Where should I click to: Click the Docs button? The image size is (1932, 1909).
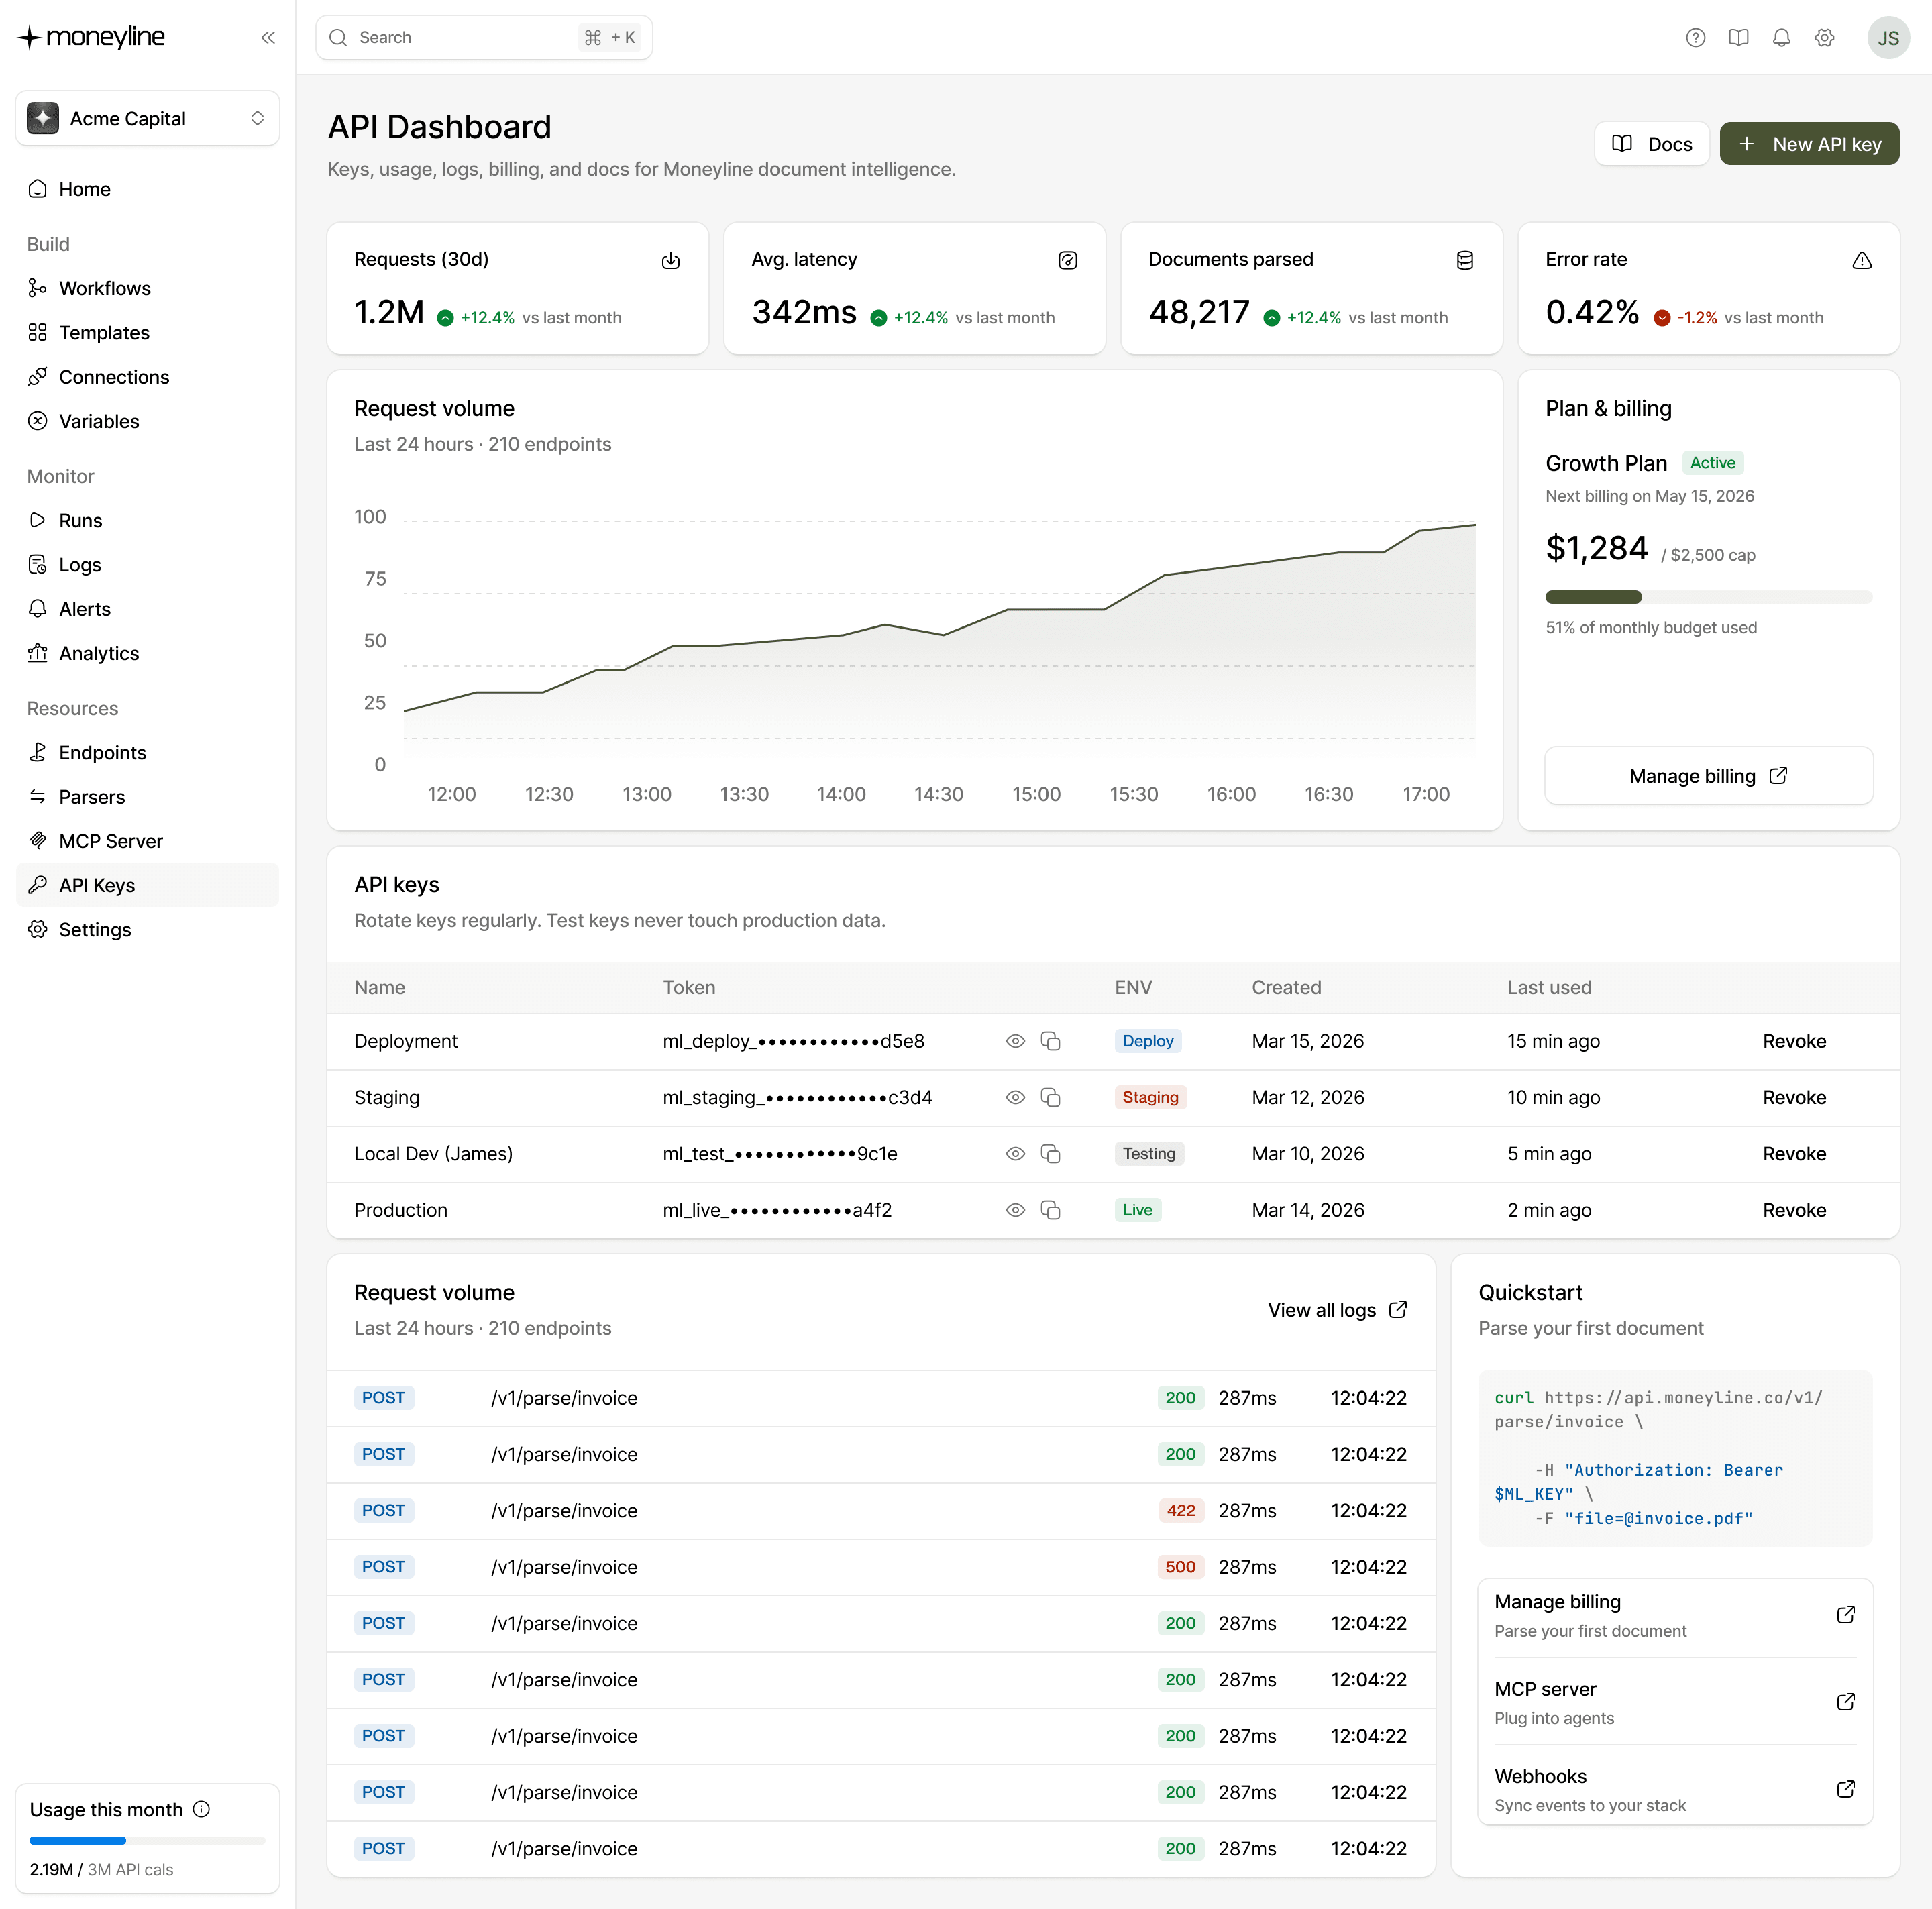[x=1651, y=144]
